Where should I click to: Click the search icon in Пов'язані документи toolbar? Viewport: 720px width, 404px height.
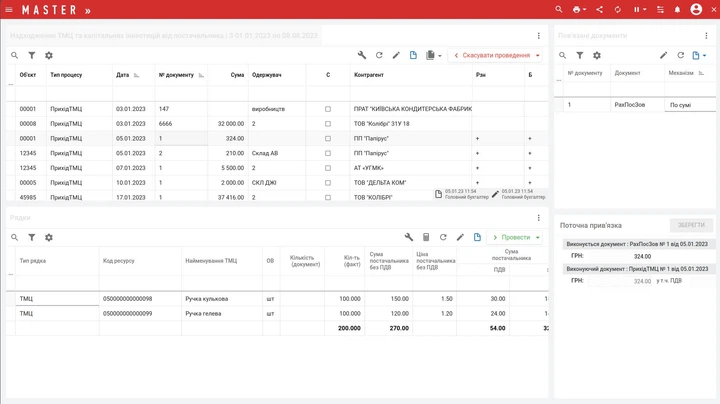[x=562, y=55]
